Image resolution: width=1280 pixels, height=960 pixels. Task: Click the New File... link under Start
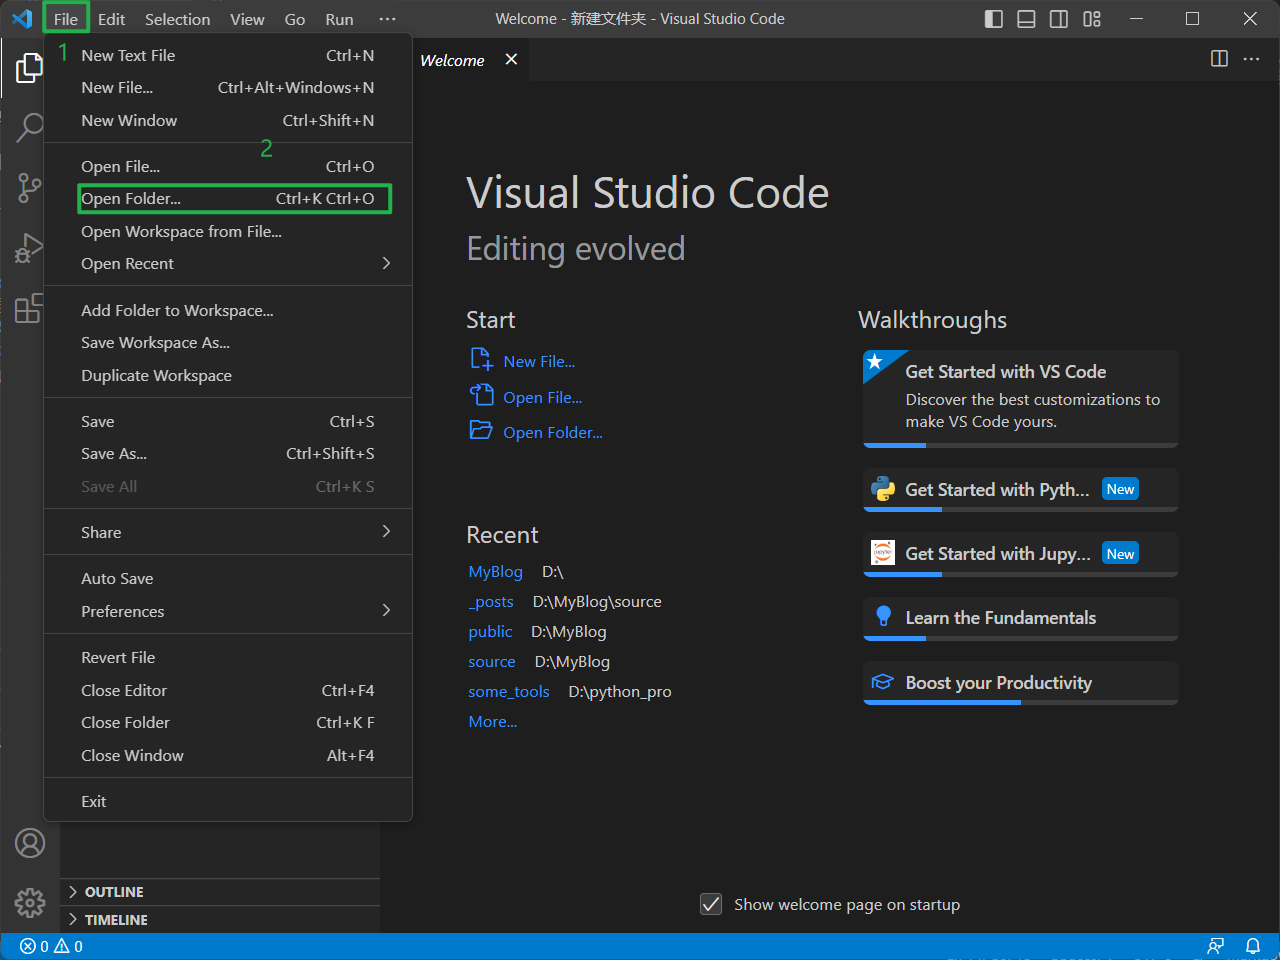(539, 362)
